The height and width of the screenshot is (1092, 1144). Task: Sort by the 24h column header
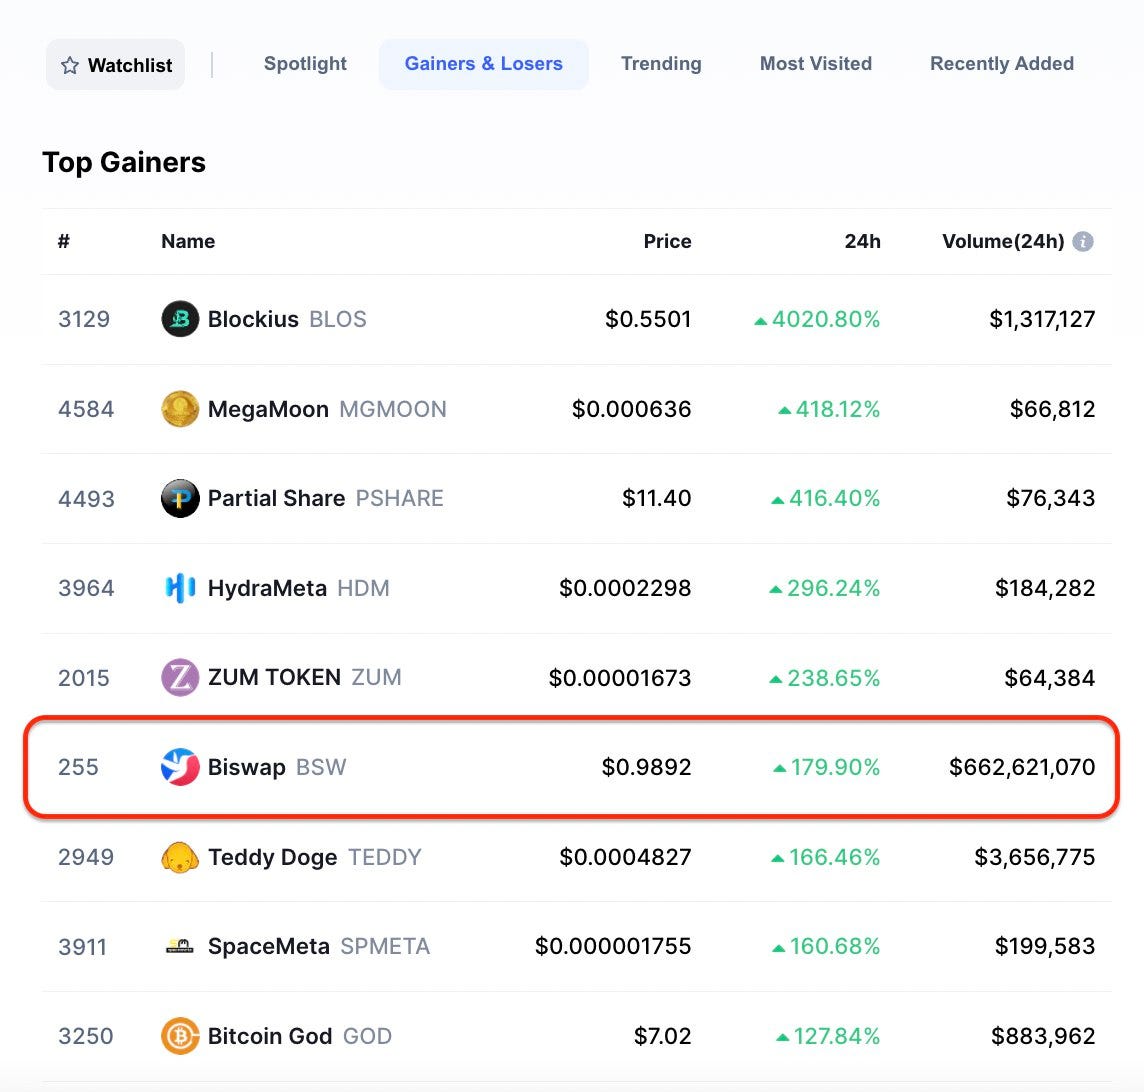tap(862, 241)
